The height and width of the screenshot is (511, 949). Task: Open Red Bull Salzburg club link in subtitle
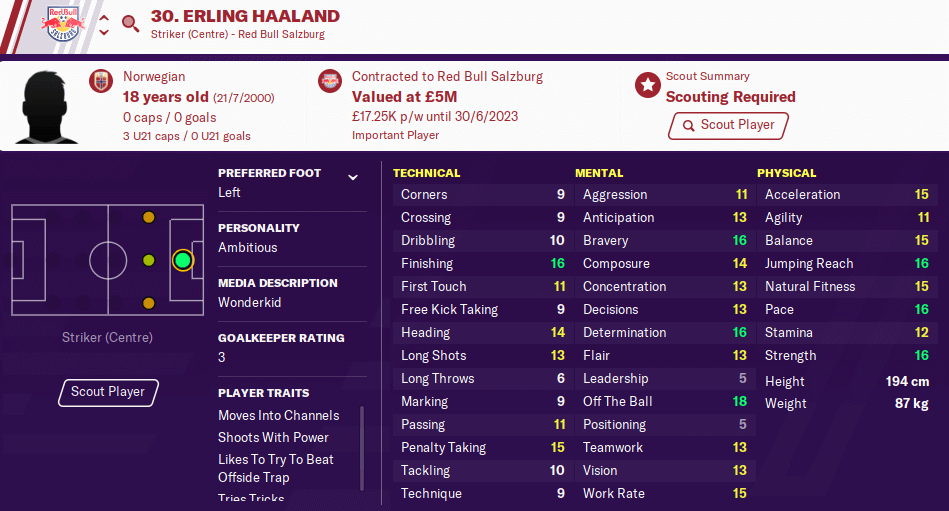pyautogui.click(x=281, y=35)
